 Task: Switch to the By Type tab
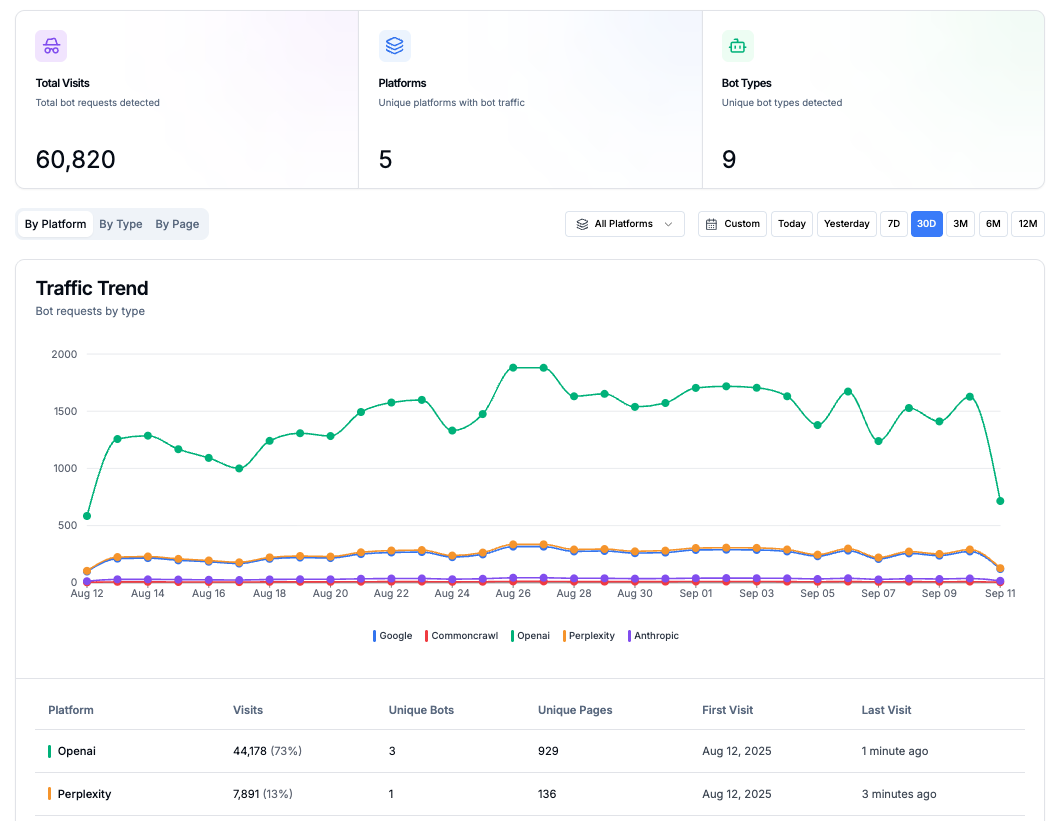[x=121, y=224]
